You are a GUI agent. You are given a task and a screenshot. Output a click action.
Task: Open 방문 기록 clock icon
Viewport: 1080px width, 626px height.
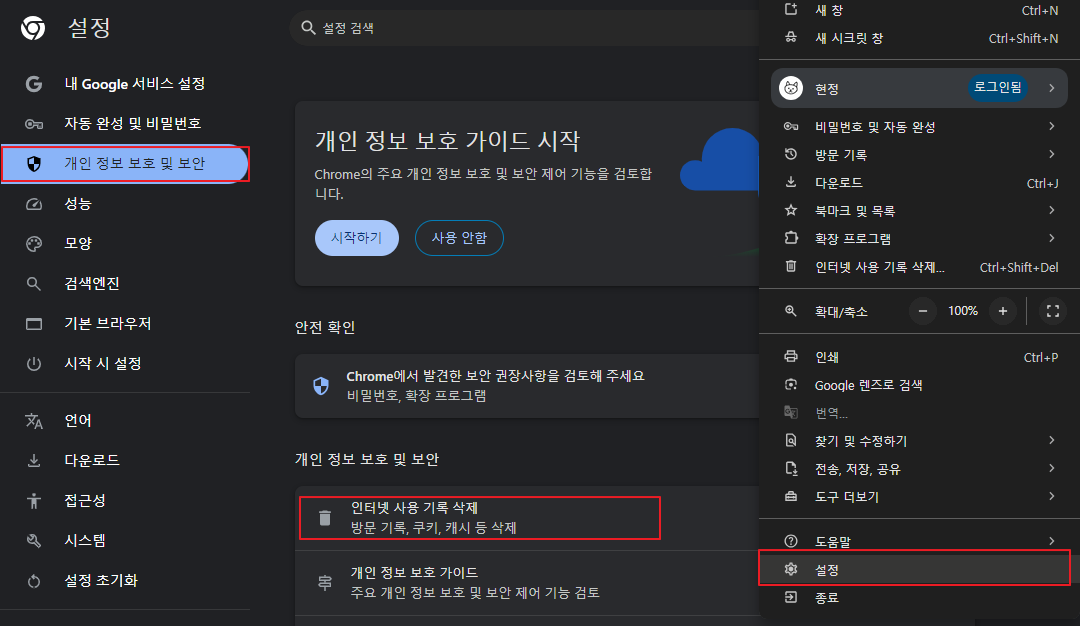(789, 155)
